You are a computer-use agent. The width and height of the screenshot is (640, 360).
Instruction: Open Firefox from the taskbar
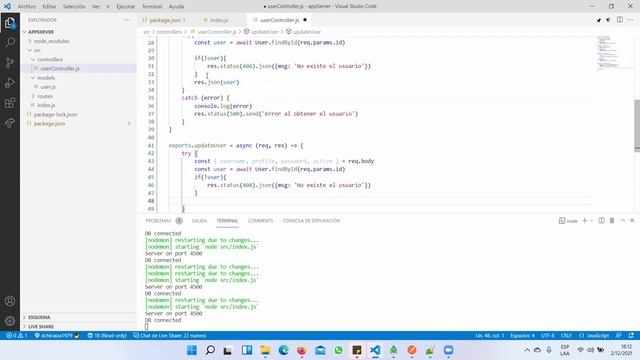click(x=302, y=350)
